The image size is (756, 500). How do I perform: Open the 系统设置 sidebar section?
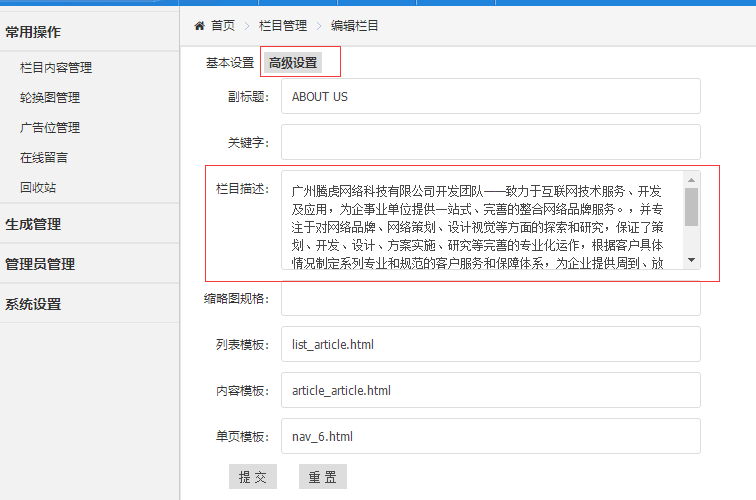(33, 304)
